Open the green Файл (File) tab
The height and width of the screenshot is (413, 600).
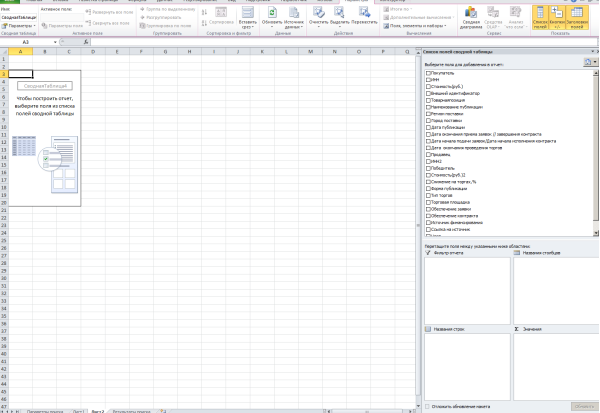click(x=10, y=1)
